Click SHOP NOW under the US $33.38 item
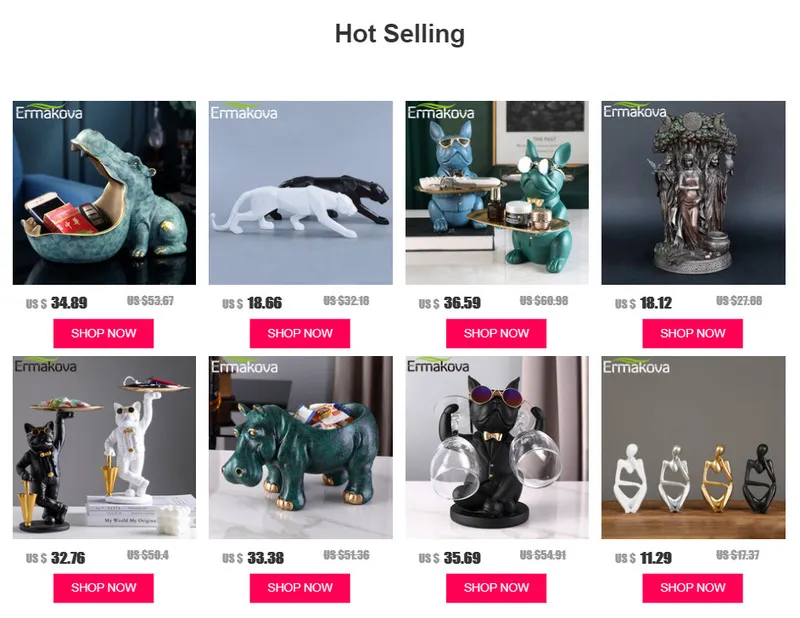Viewport: 800px width, 618px height. coord(300,588)
